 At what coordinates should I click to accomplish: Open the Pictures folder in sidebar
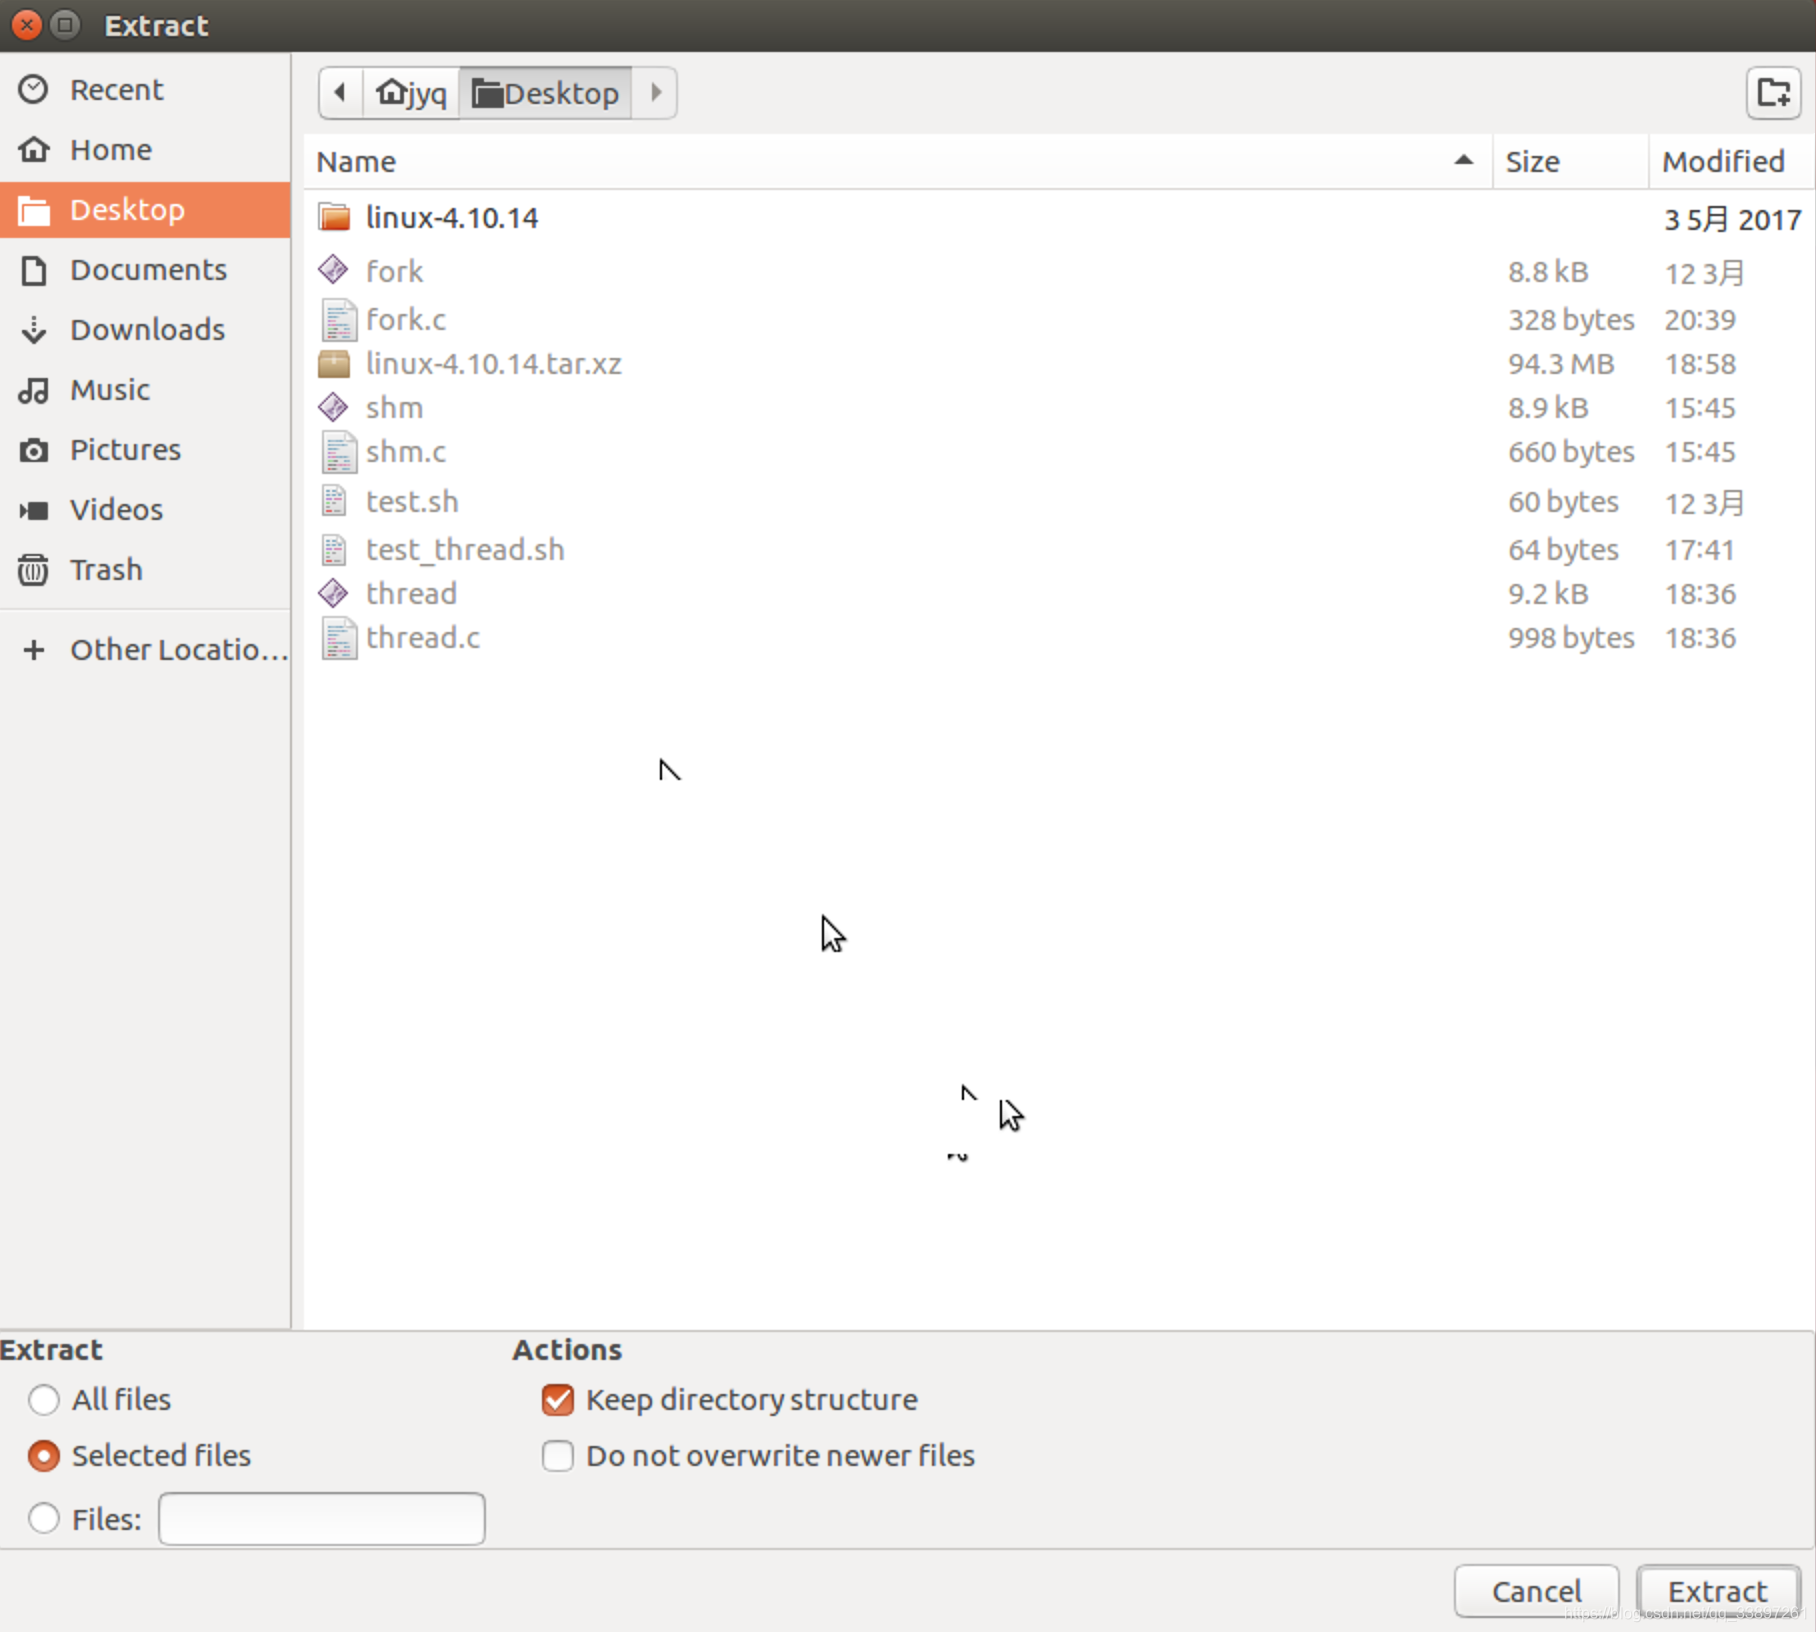(125, 449)
